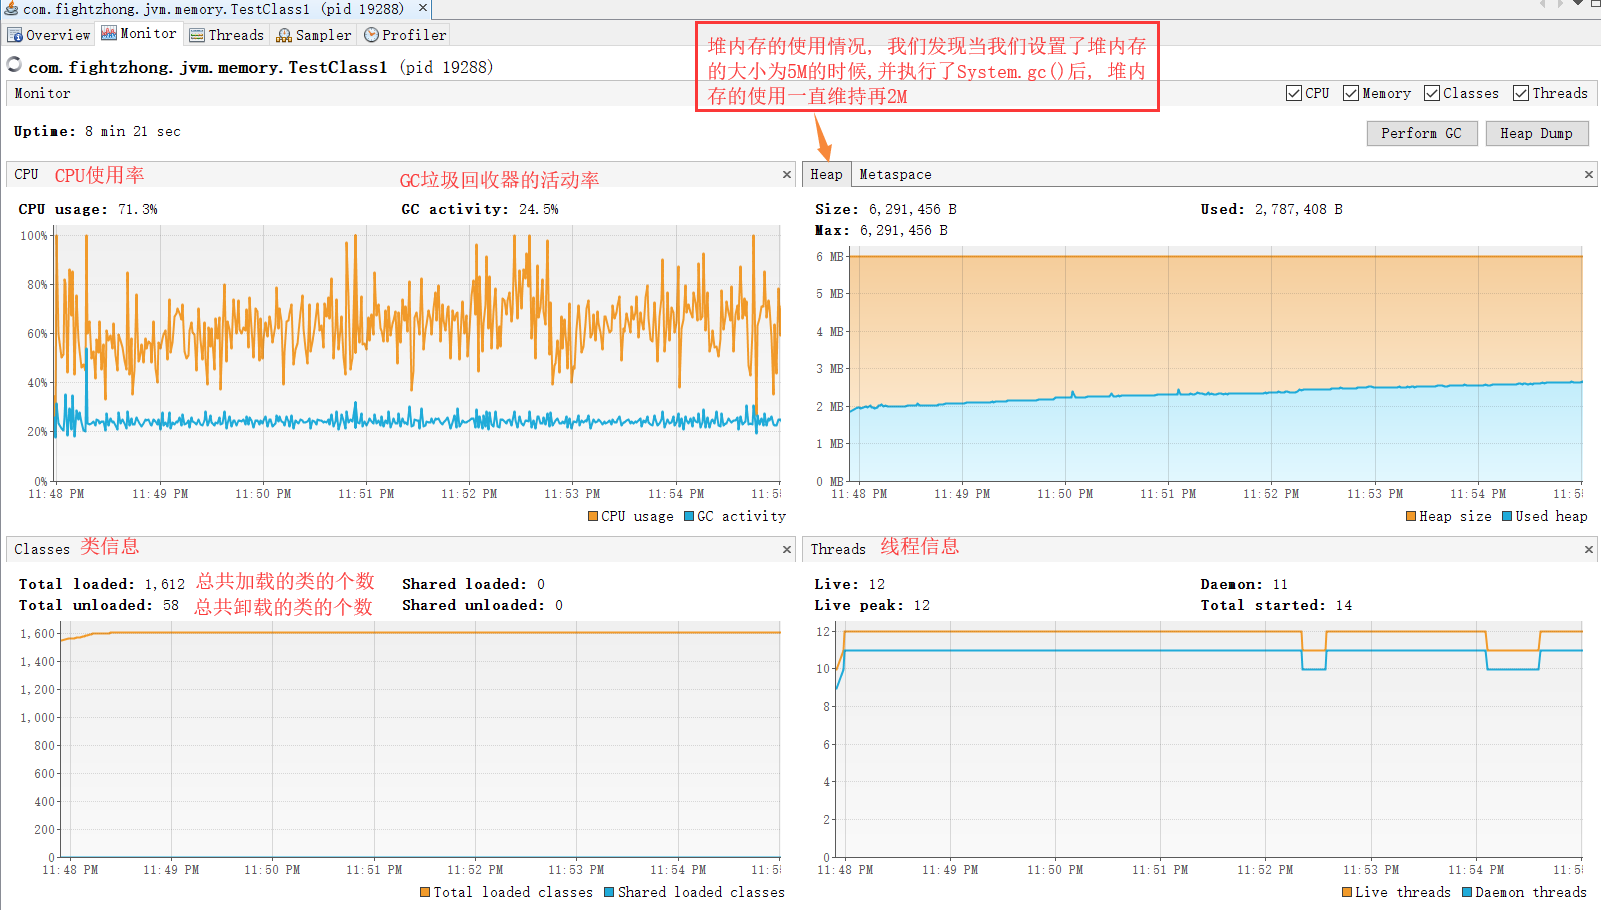Click the Total loaded 1,612 value
1601x910 pixels.
point(165,584)
